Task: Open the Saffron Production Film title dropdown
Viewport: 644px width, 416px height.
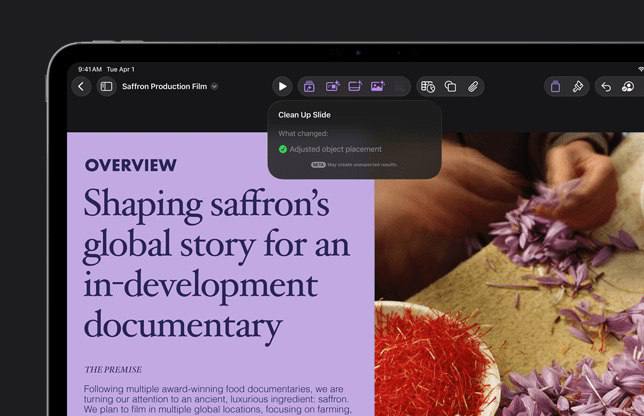Action: (x=170, y=87)
